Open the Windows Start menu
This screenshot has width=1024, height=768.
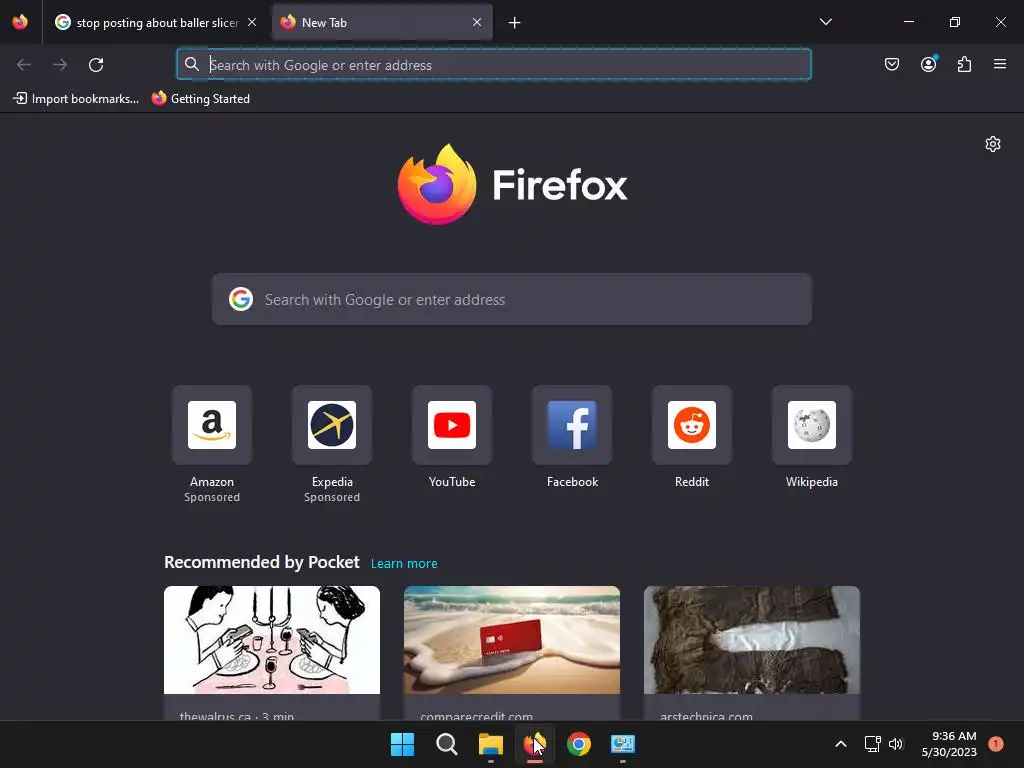[x=402, y=744]
